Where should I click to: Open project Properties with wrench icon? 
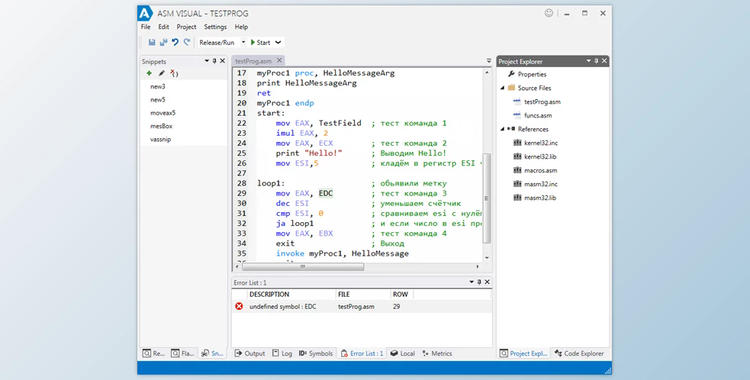point(527,74)
